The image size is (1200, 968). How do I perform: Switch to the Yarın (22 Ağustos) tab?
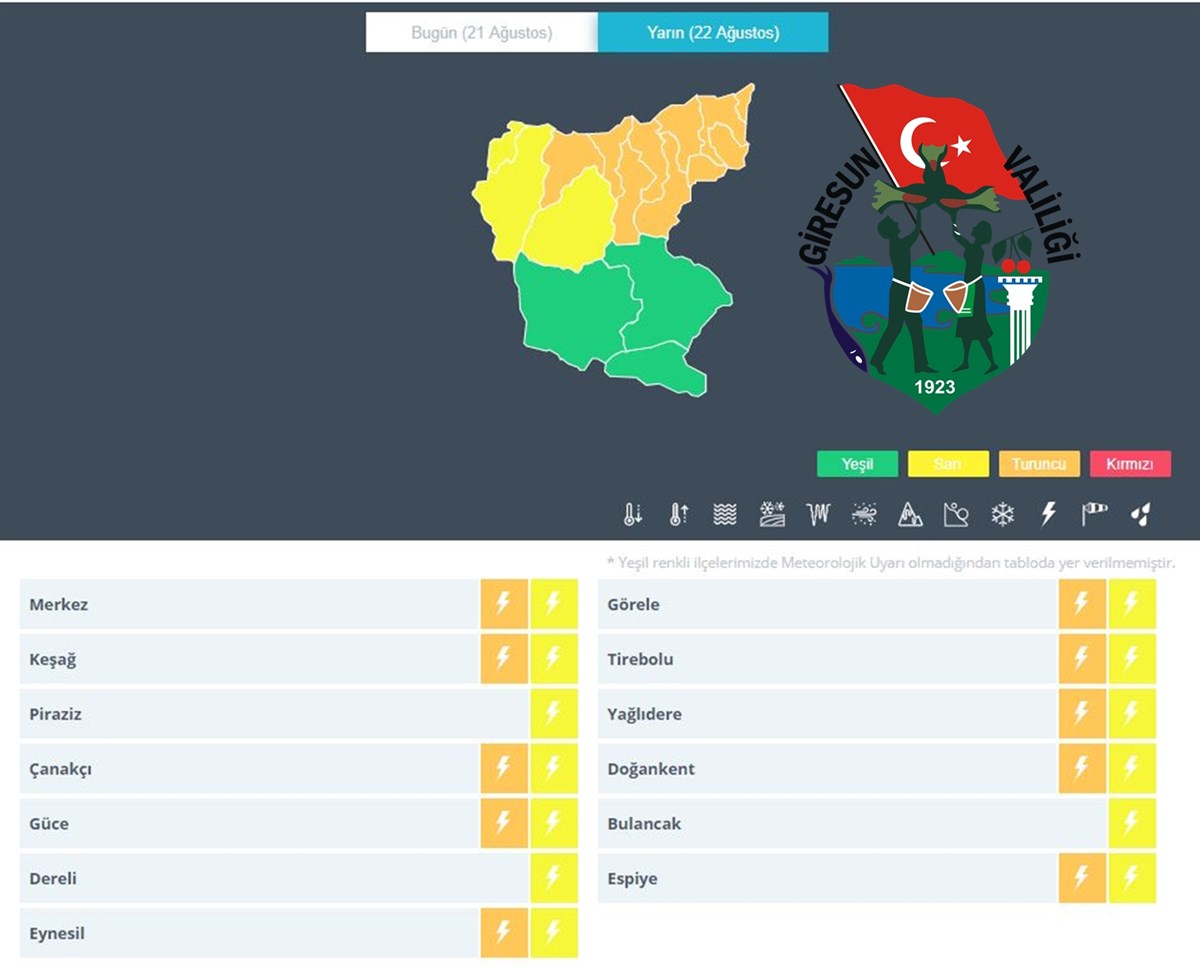coord(713,33)
